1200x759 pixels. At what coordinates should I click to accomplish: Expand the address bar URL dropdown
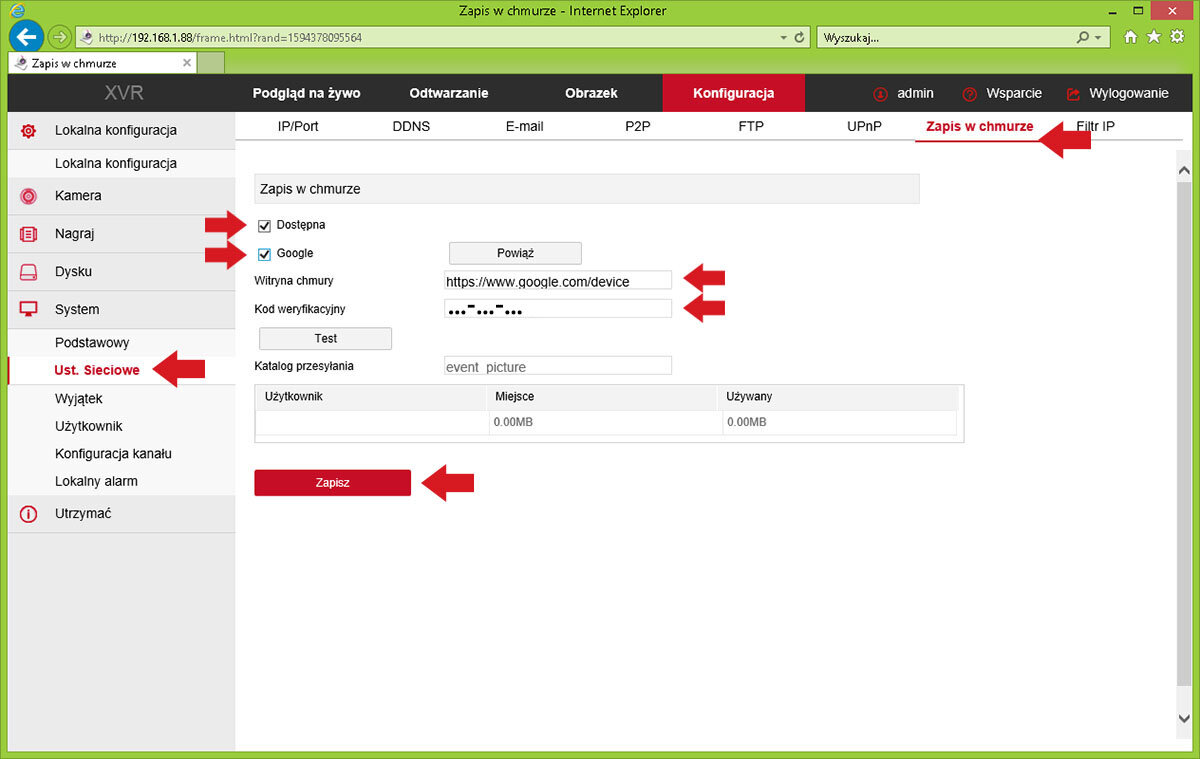click(783, 38)
